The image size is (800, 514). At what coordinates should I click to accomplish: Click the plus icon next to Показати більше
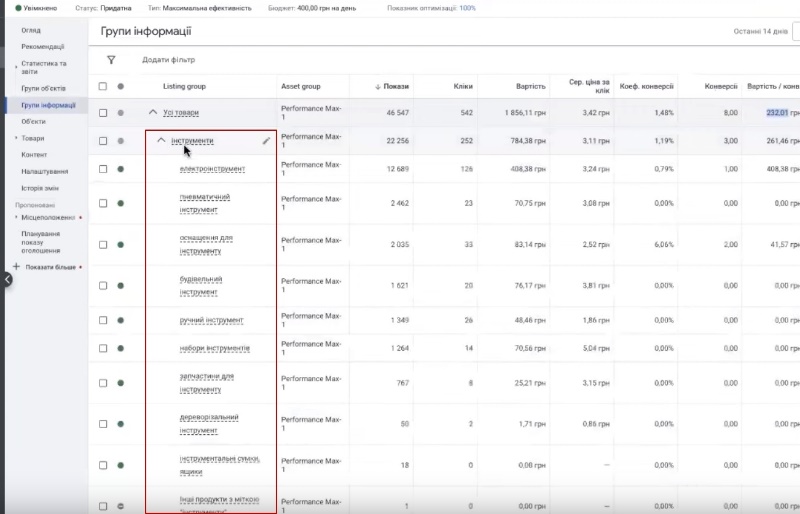[x=16, y=267]
